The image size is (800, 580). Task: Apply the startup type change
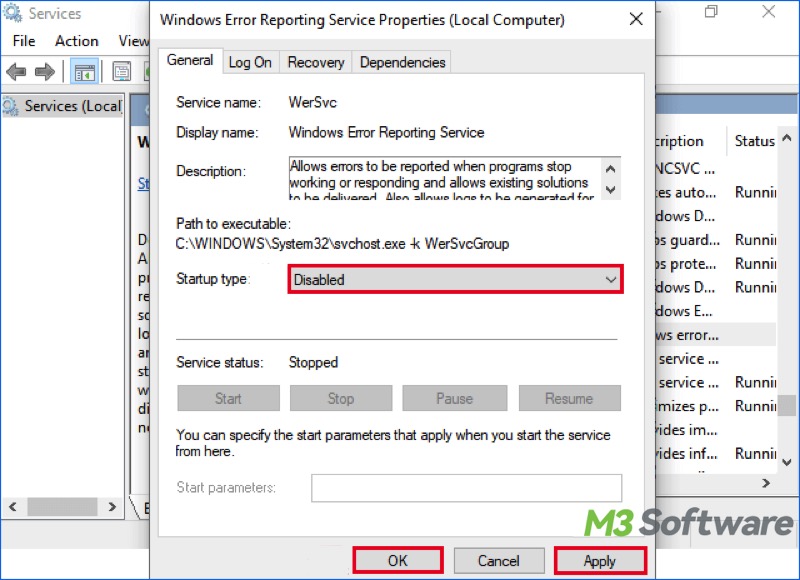(x=600, y=561)
